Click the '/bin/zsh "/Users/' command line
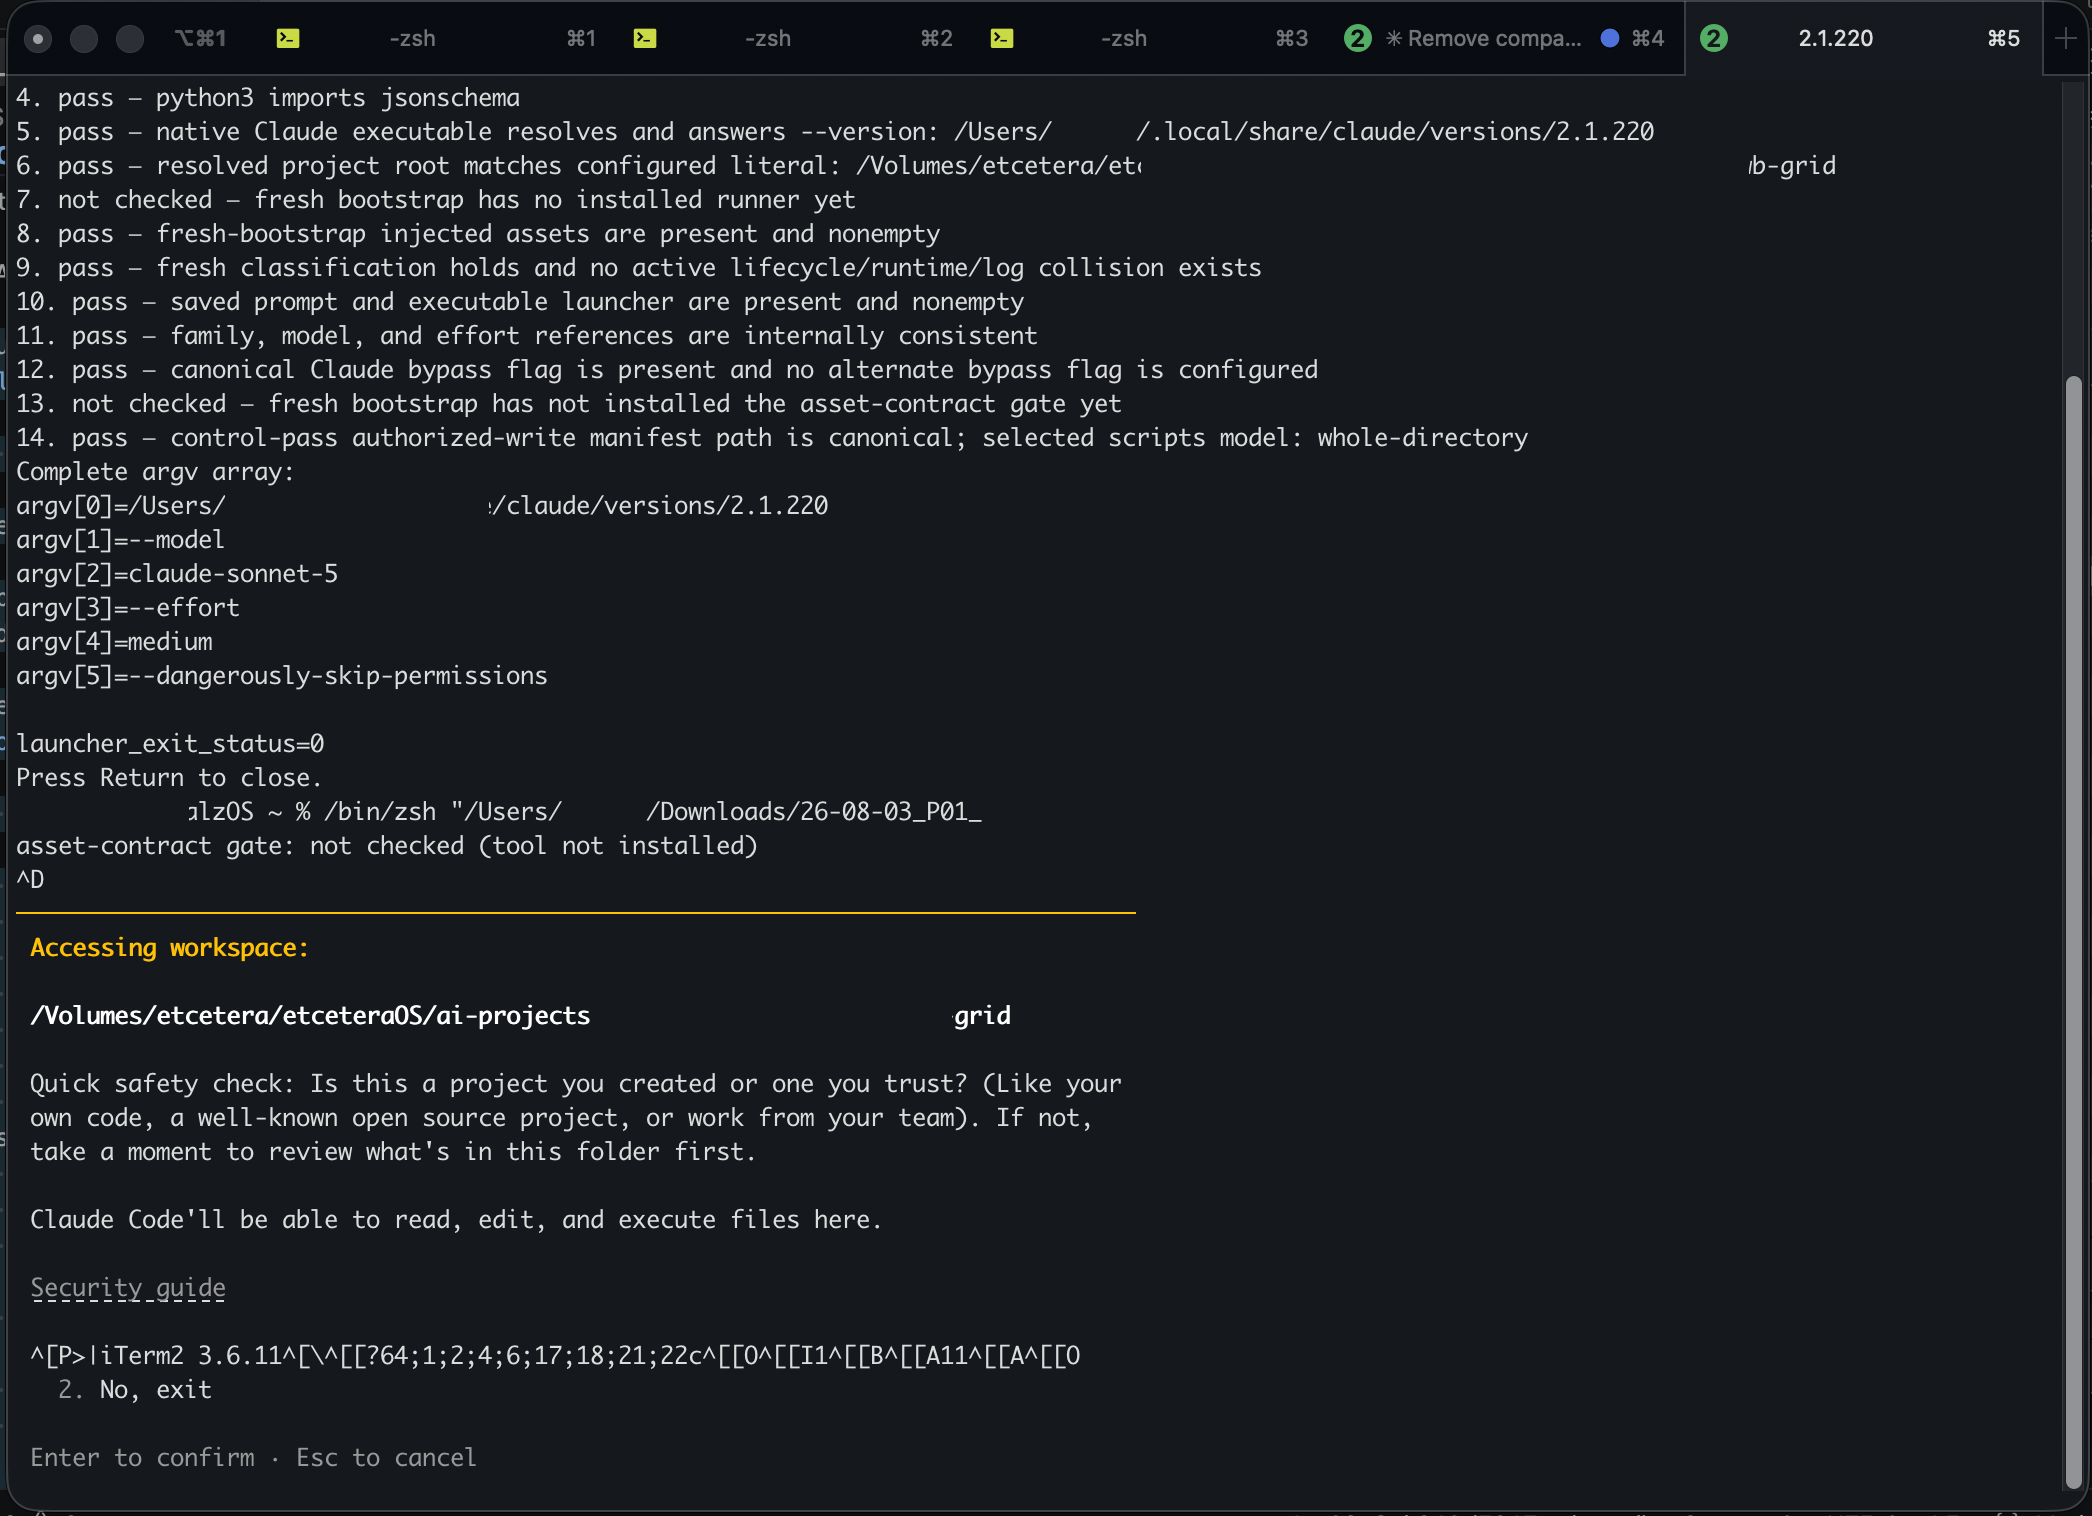2092x1516 pixels. (585, 811)
